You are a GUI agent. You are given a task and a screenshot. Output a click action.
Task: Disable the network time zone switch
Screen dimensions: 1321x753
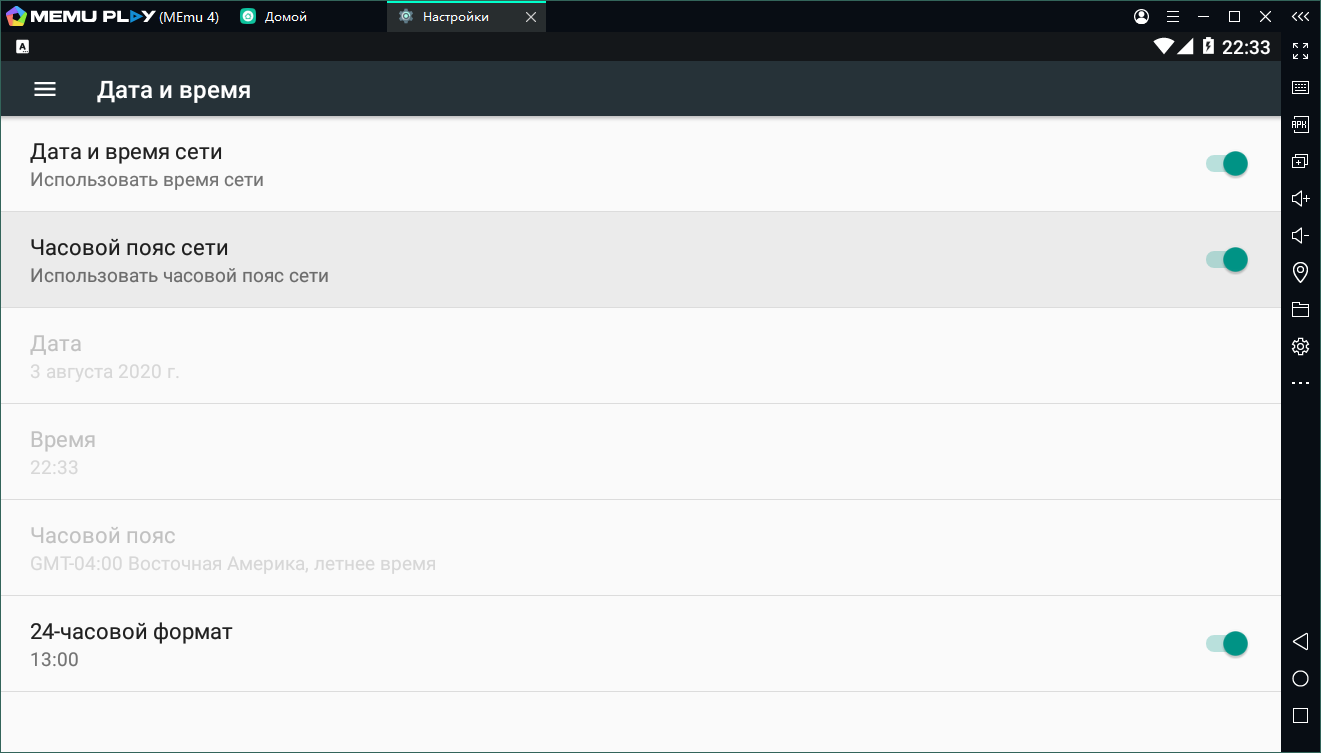pos(1227,260)
